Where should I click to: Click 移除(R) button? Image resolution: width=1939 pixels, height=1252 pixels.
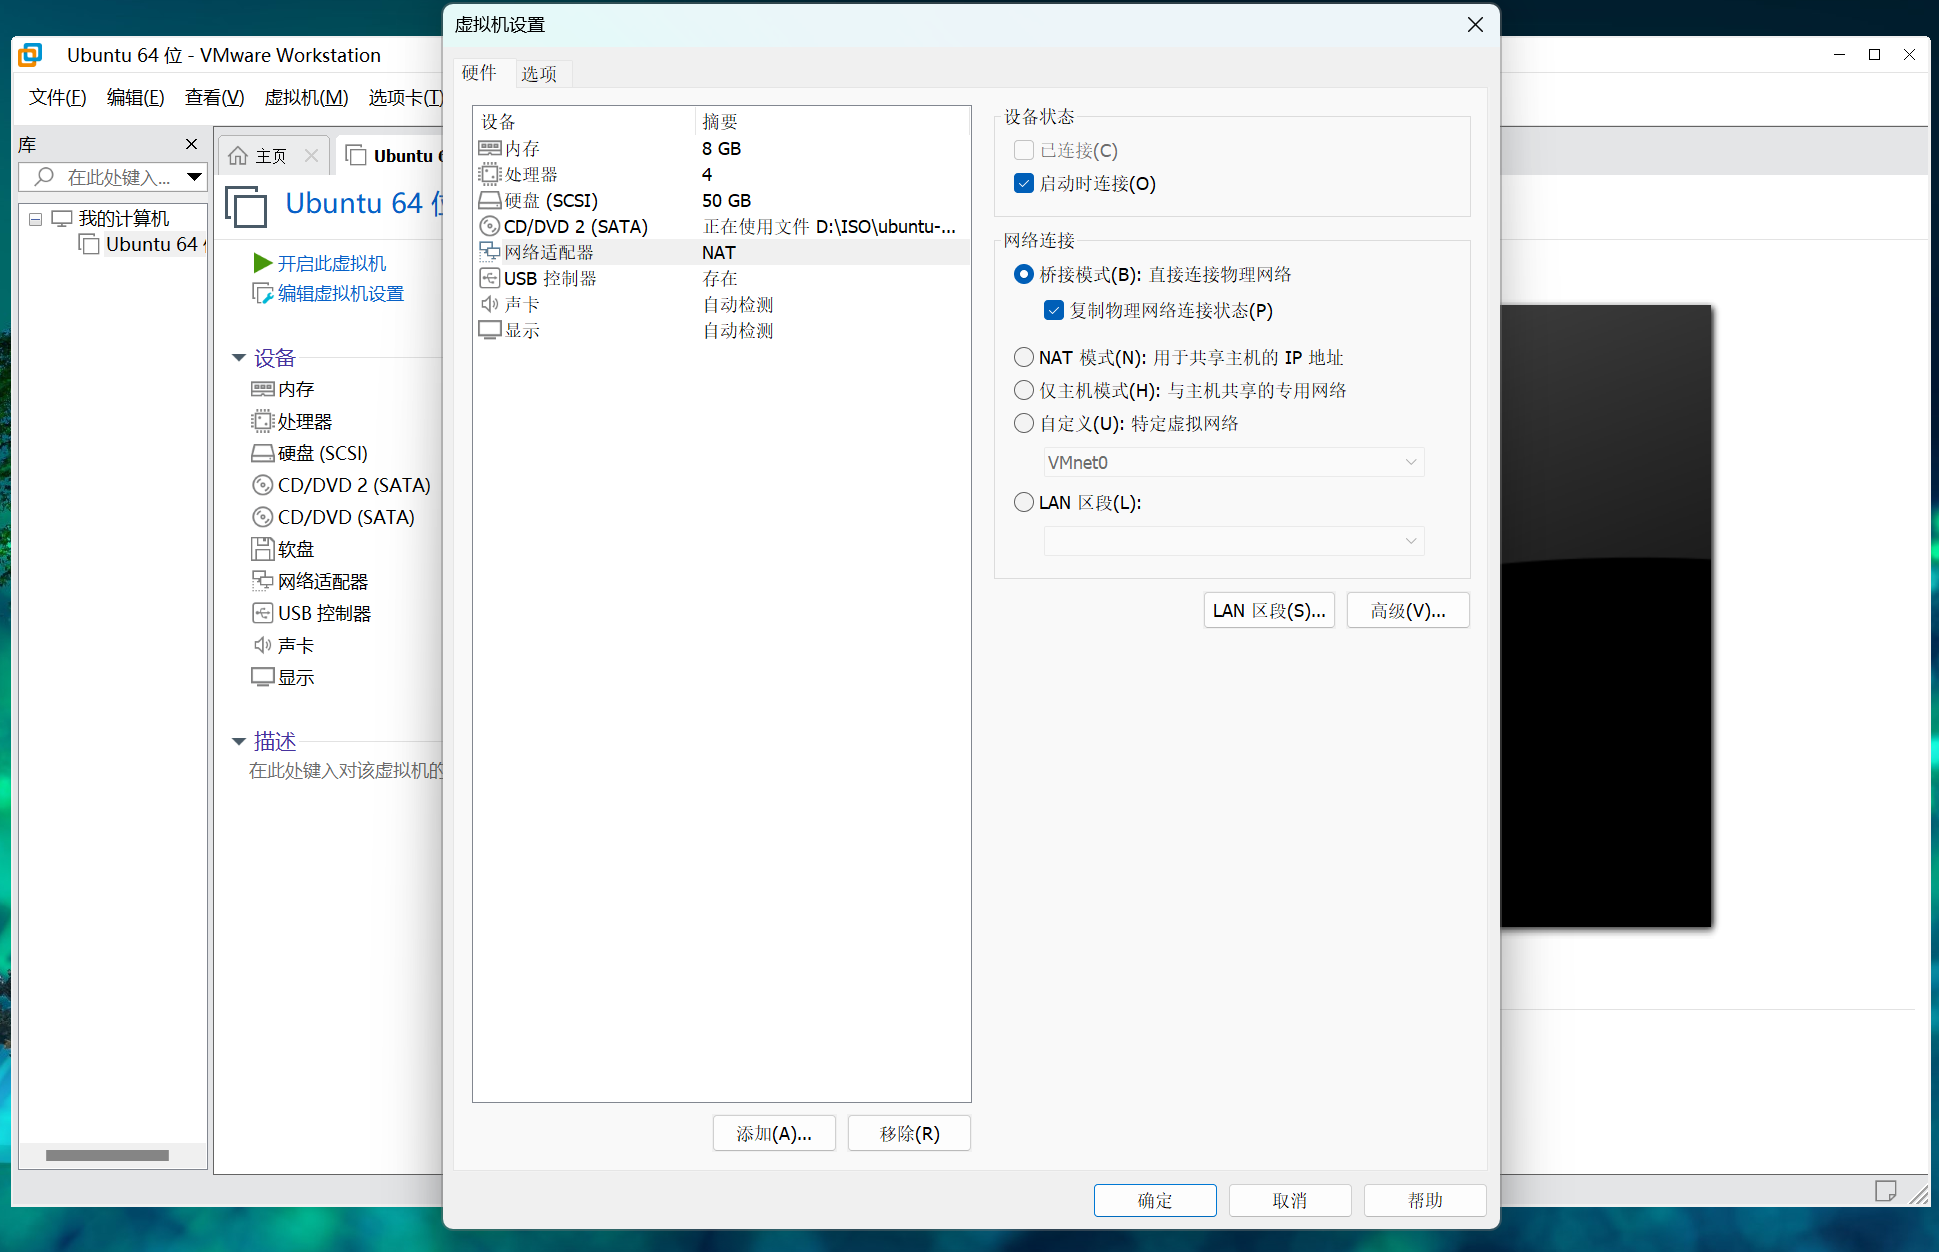click(x=909, y=1133)
